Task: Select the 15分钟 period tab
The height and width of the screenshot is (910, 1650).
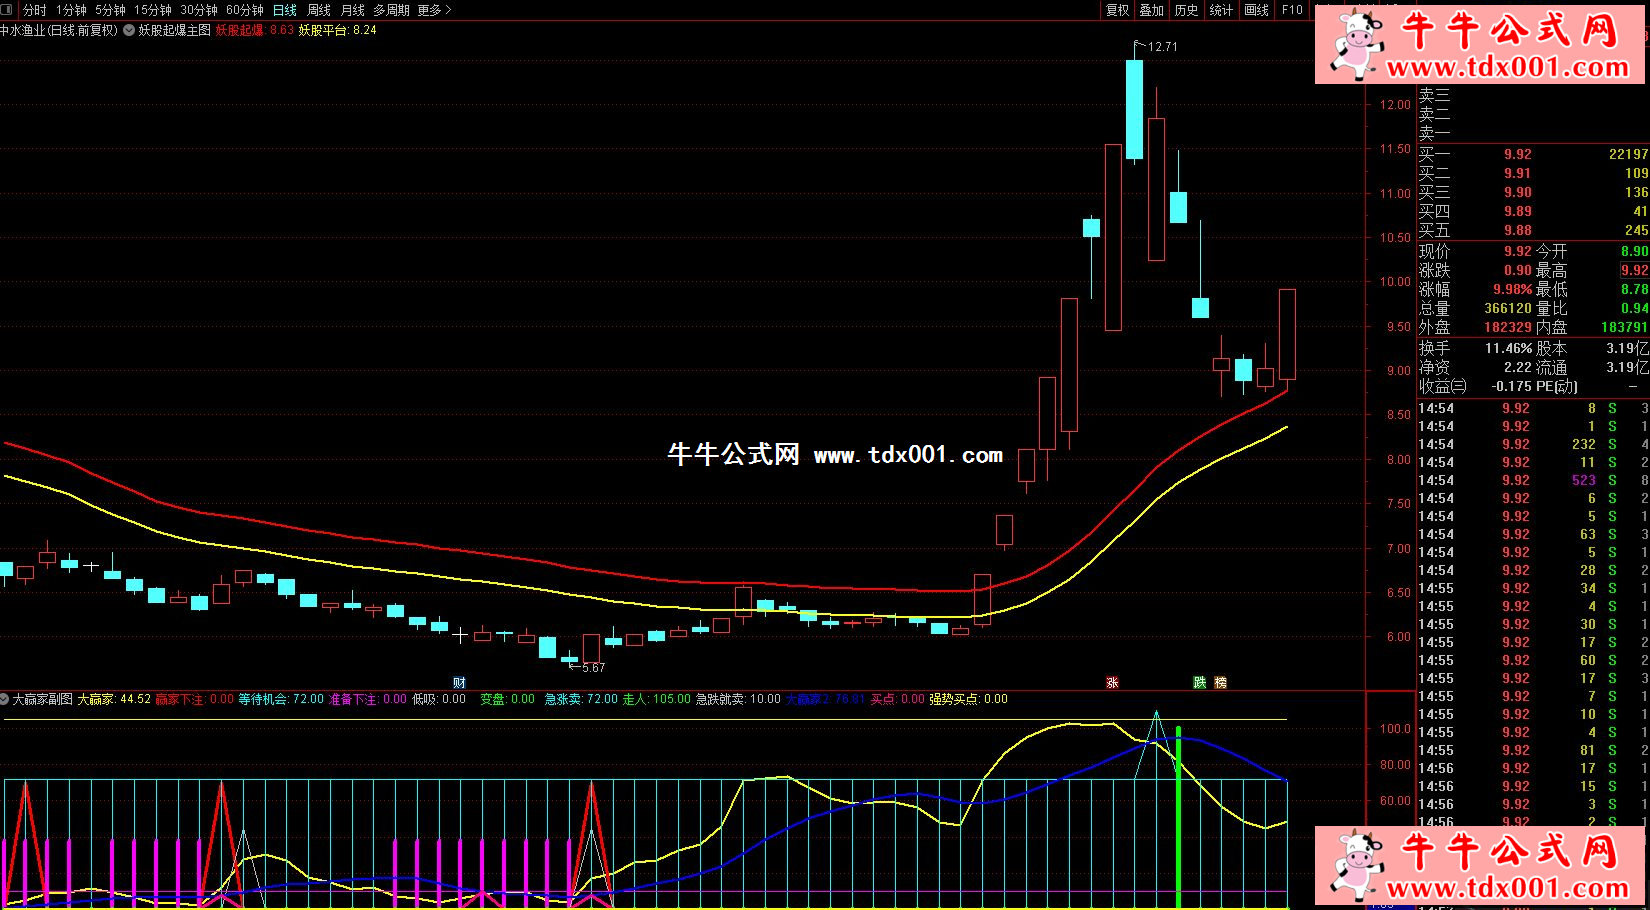Action: (153, 10)
